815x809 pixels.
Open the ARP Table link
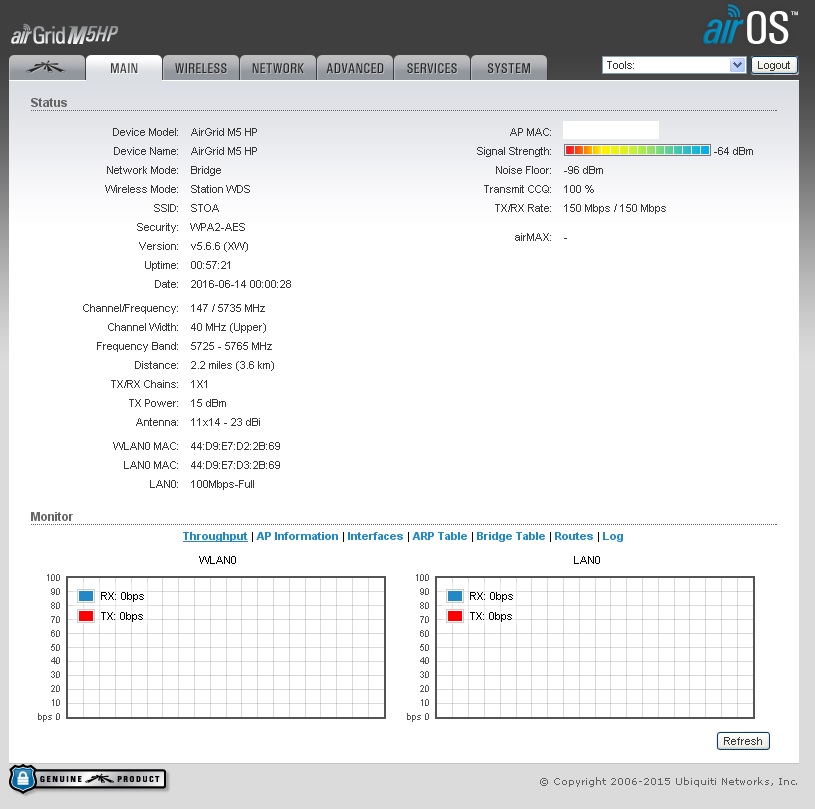coord(440,536)
